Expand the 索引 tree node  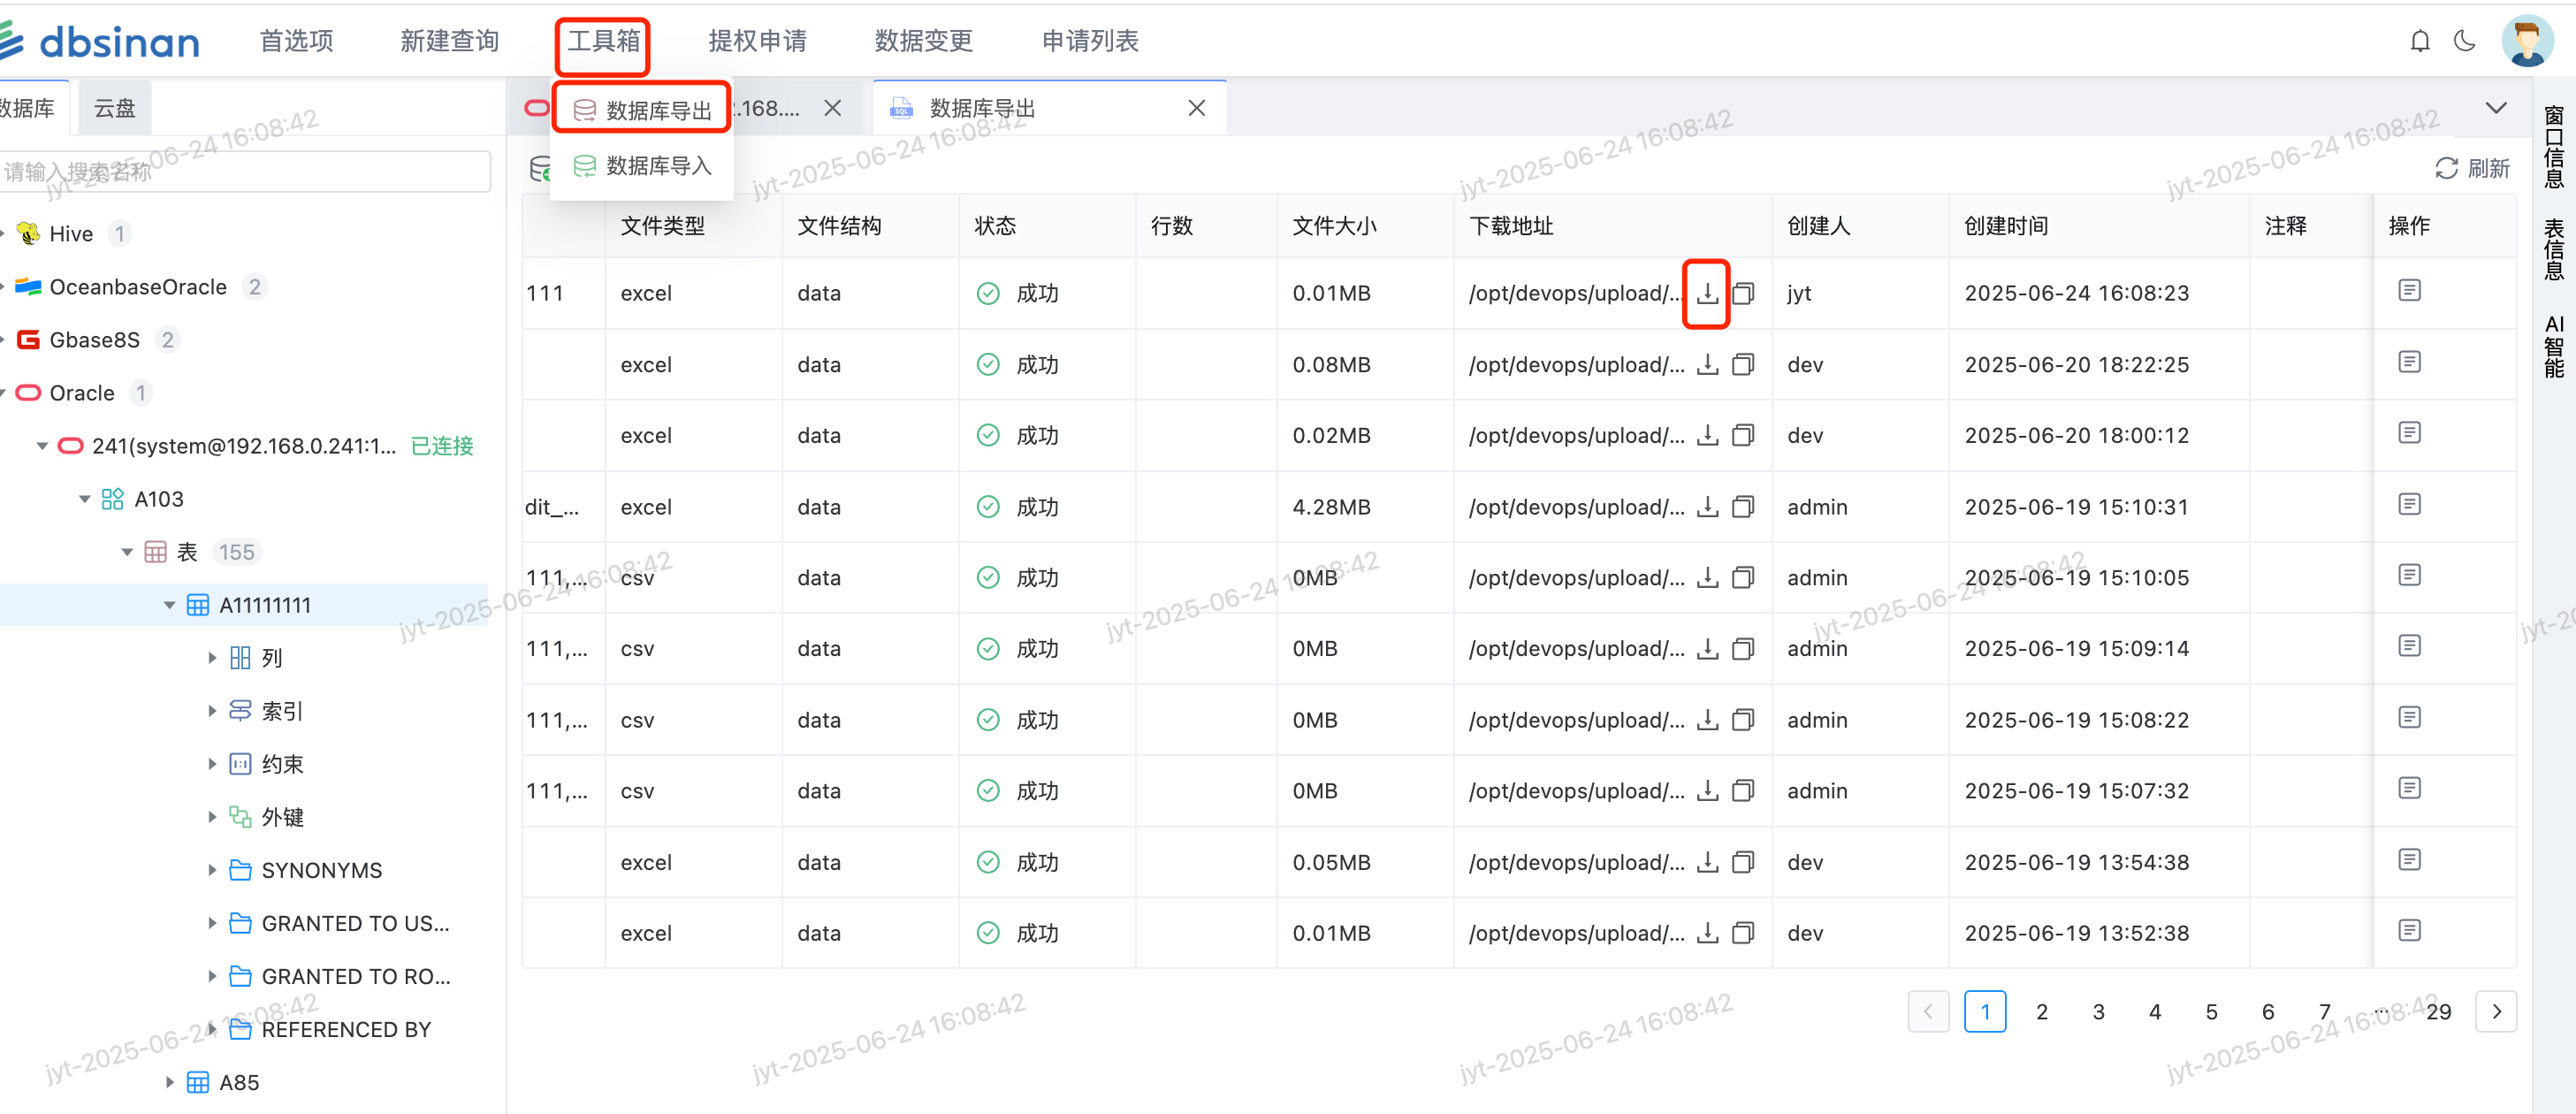pos(212,711)
